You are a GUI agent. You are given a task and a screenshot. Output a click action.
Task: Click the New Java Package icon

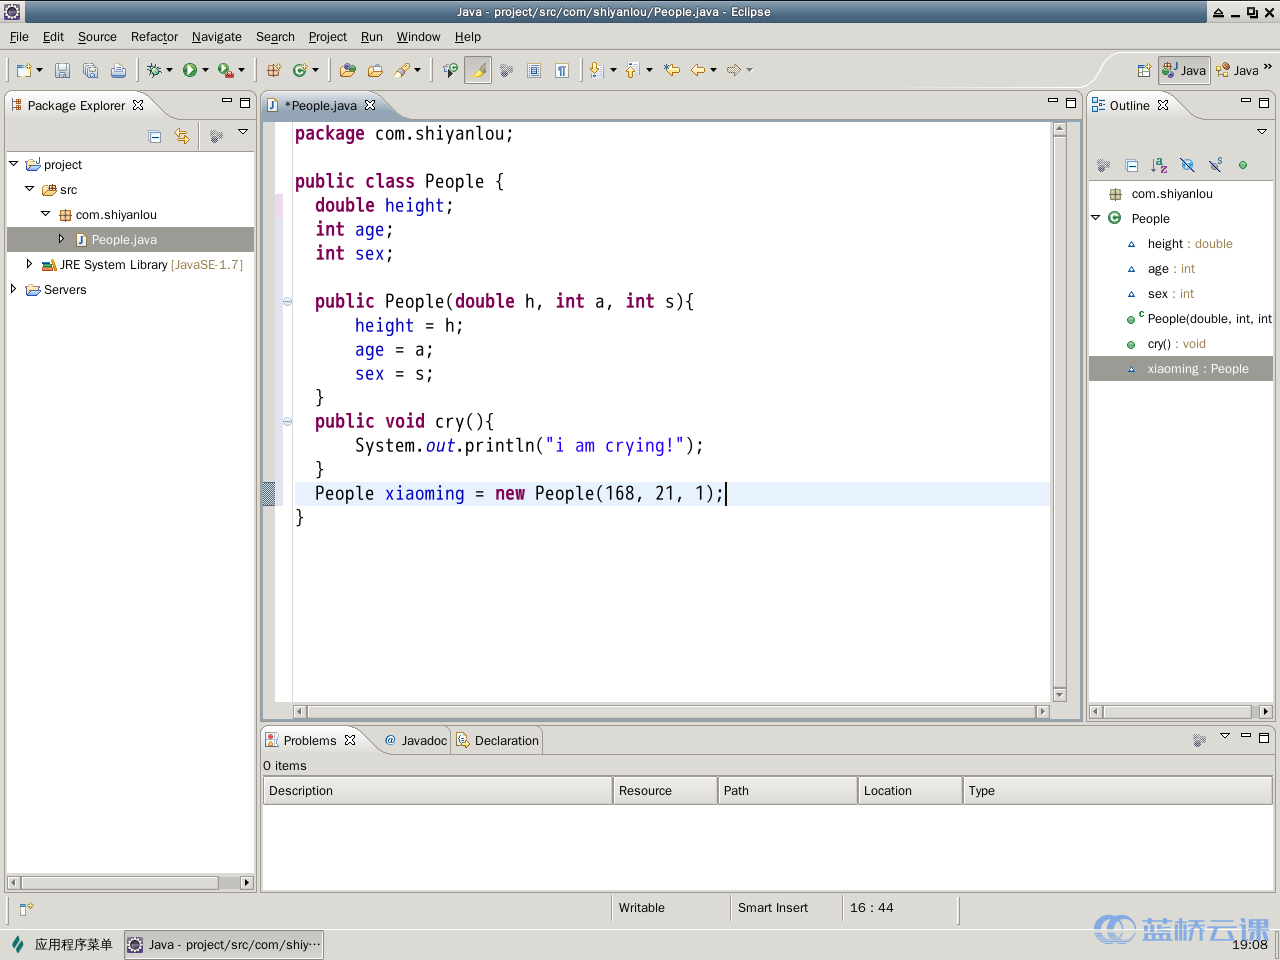point(274,70)
